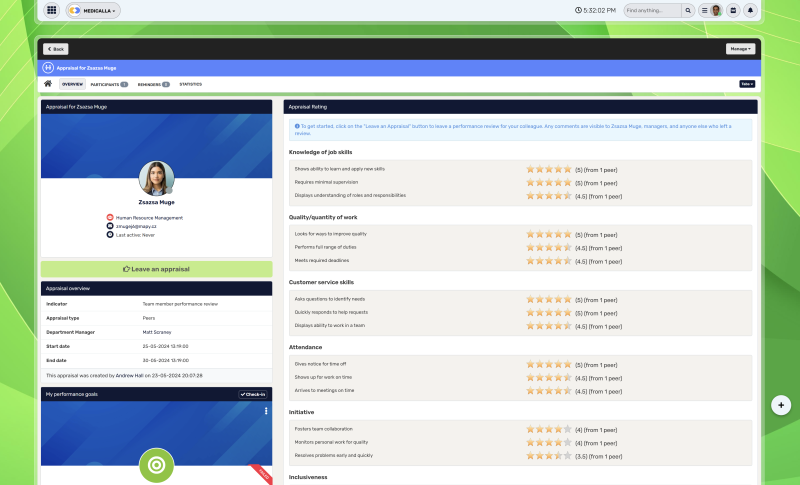Image resolution: width=800 pixels, height=485 pixels.
Task: Click stars for Shows up for work on time
Action: pyautogui.click(x=549, y=378)
